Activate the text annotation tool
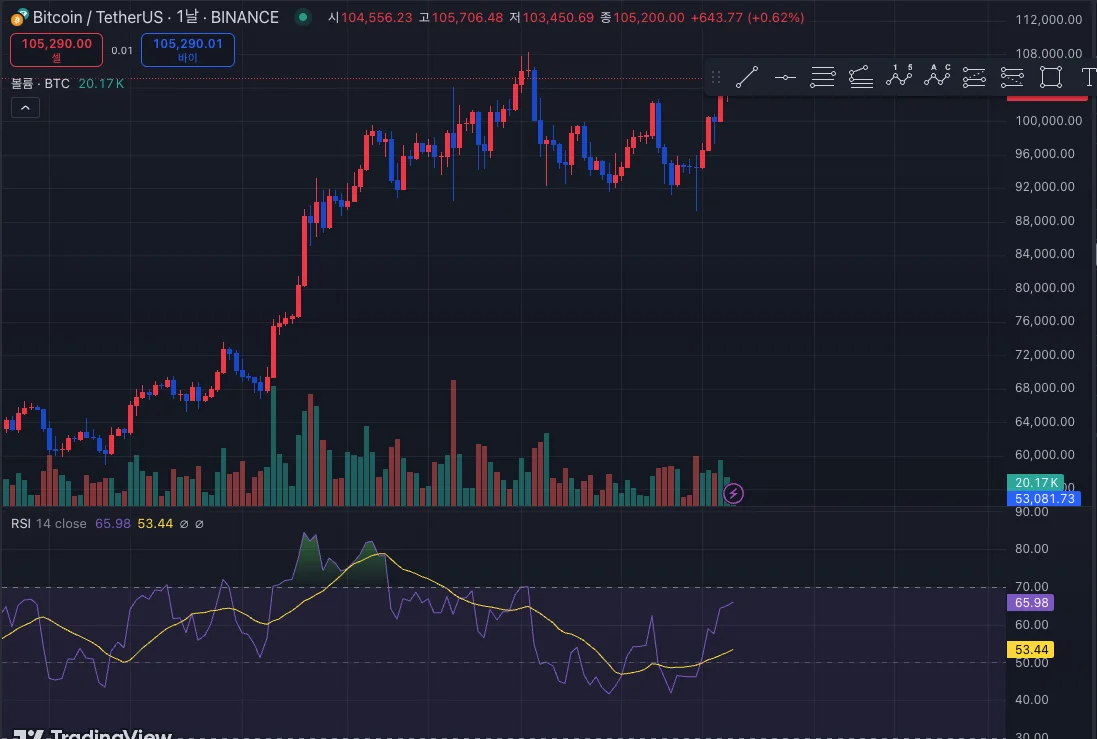Image resolution: width=1097 pixels, height=739 pixels. (1087, 77)
